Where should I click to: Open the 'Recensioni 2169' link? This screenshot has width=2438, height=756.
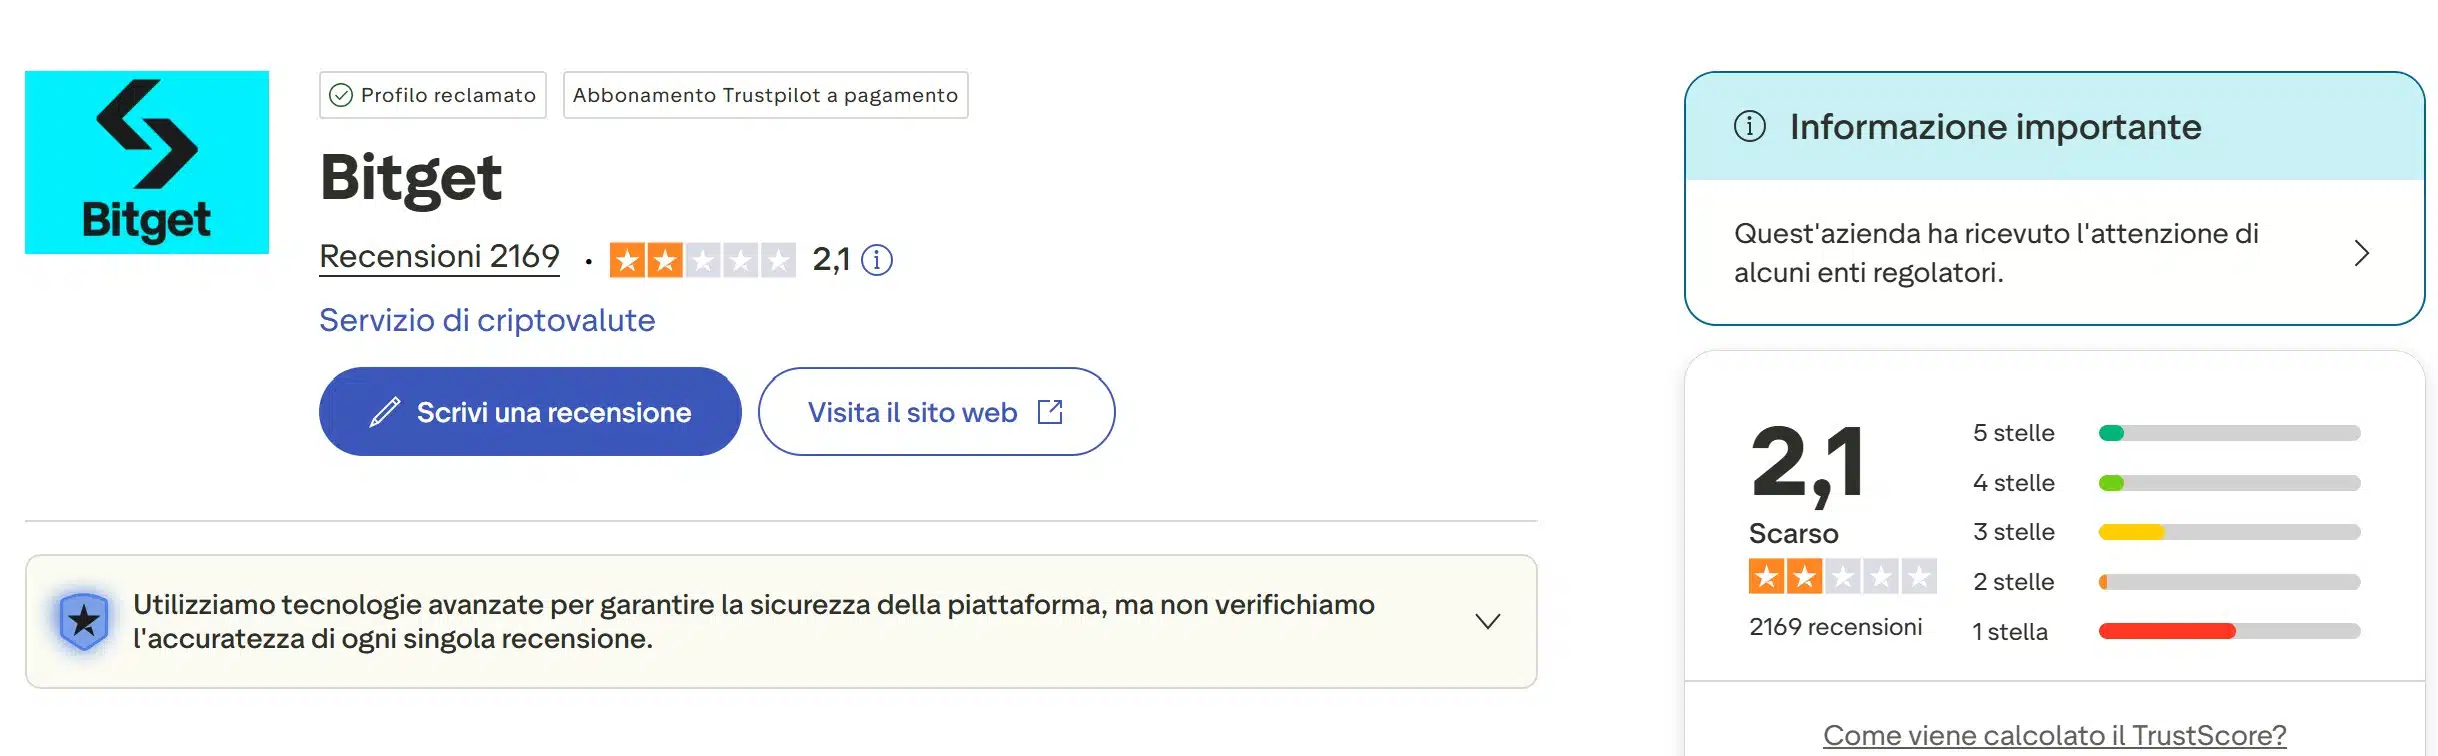point(439,257)
